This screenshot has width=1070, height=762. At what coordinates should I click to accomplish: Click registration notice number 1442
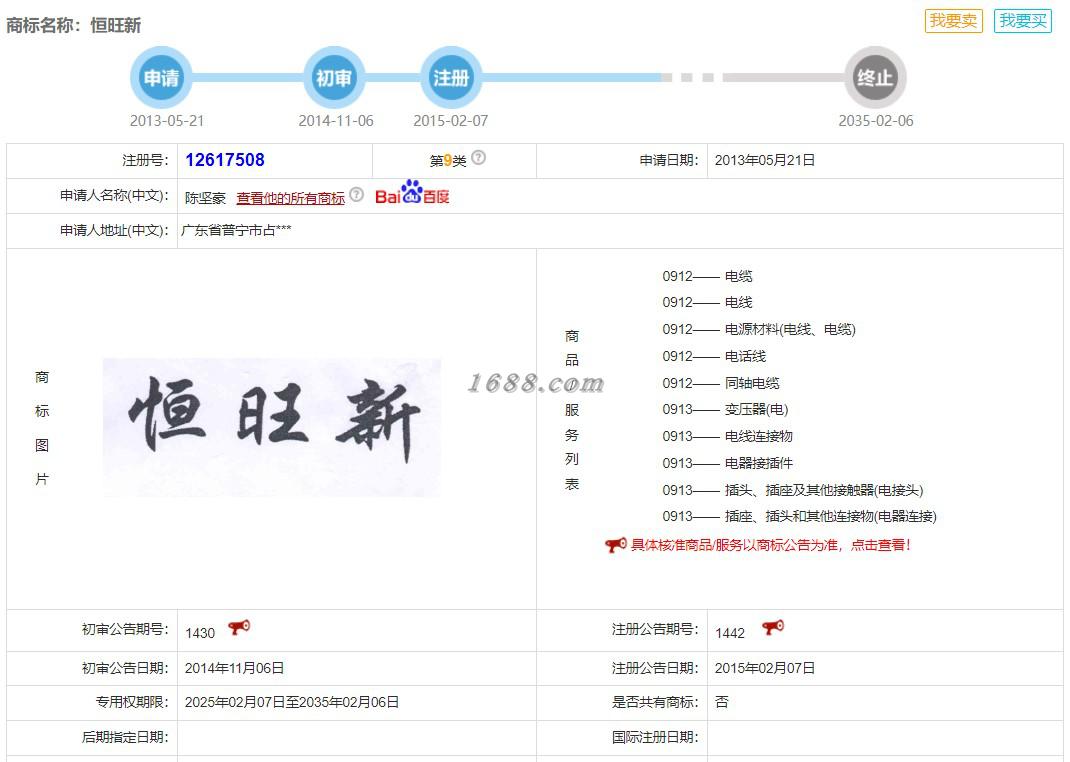pos(729,633)
